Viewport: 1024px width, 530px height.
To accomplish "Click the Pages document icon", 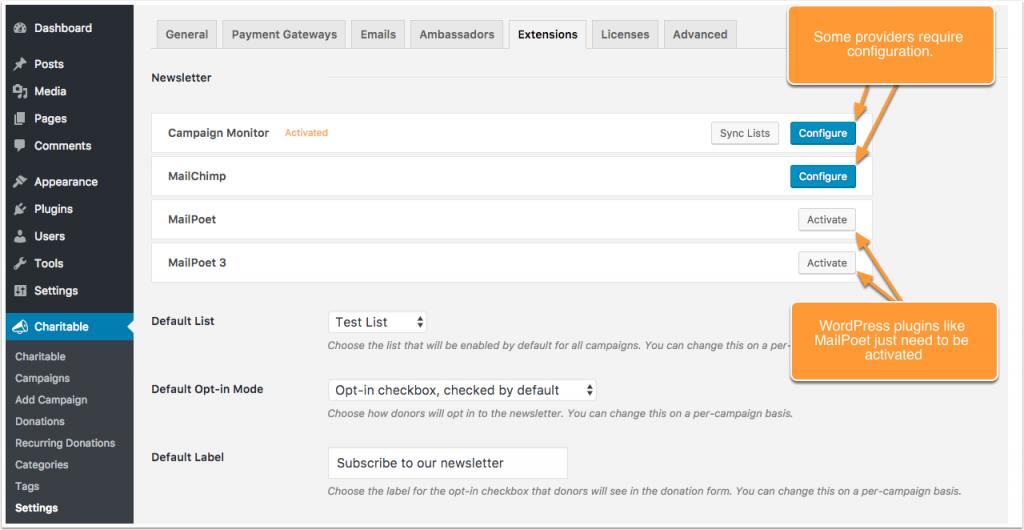I will click(x=20, y=119).
